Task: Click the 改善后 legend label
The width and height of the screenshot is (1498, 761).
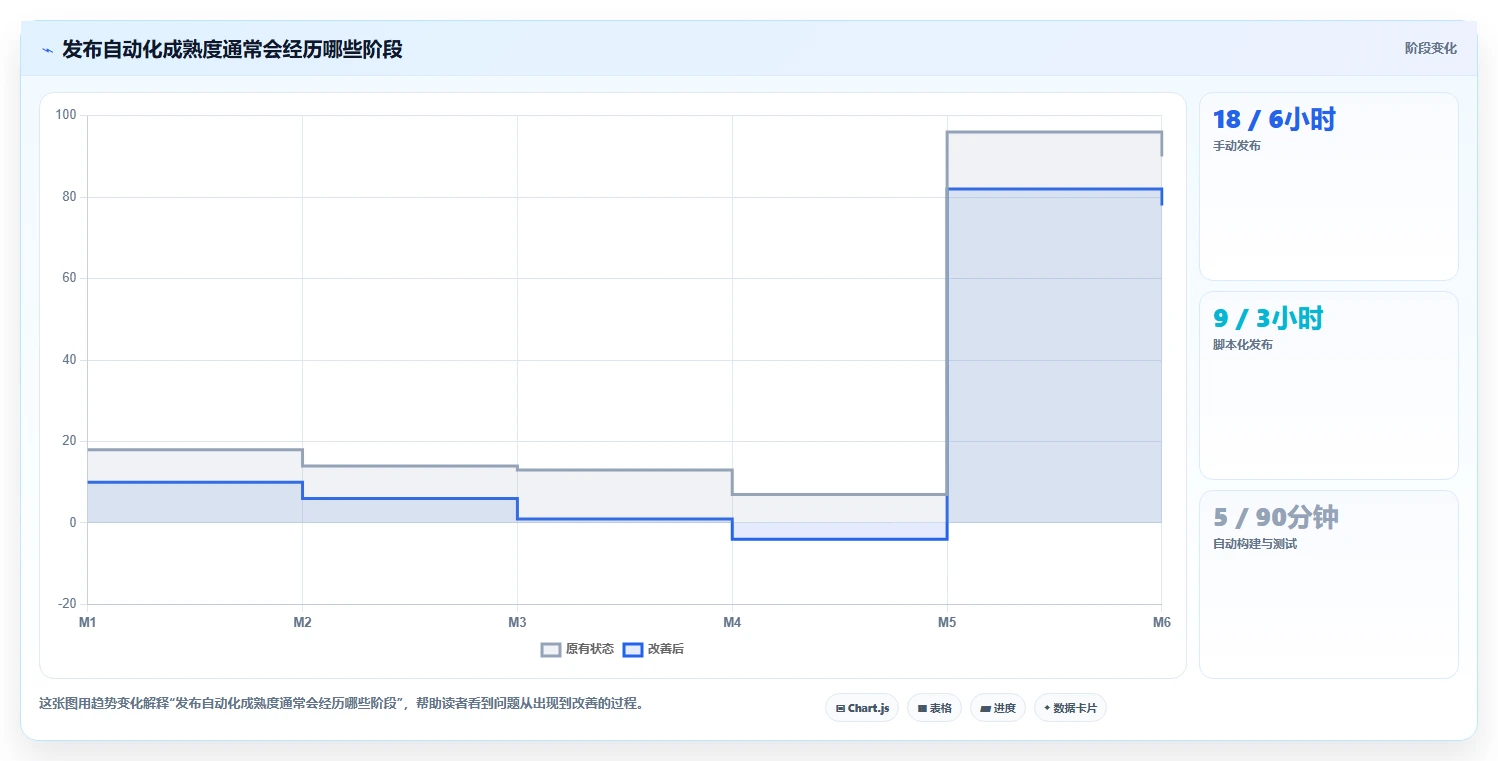Action: (x=666, y=649)
